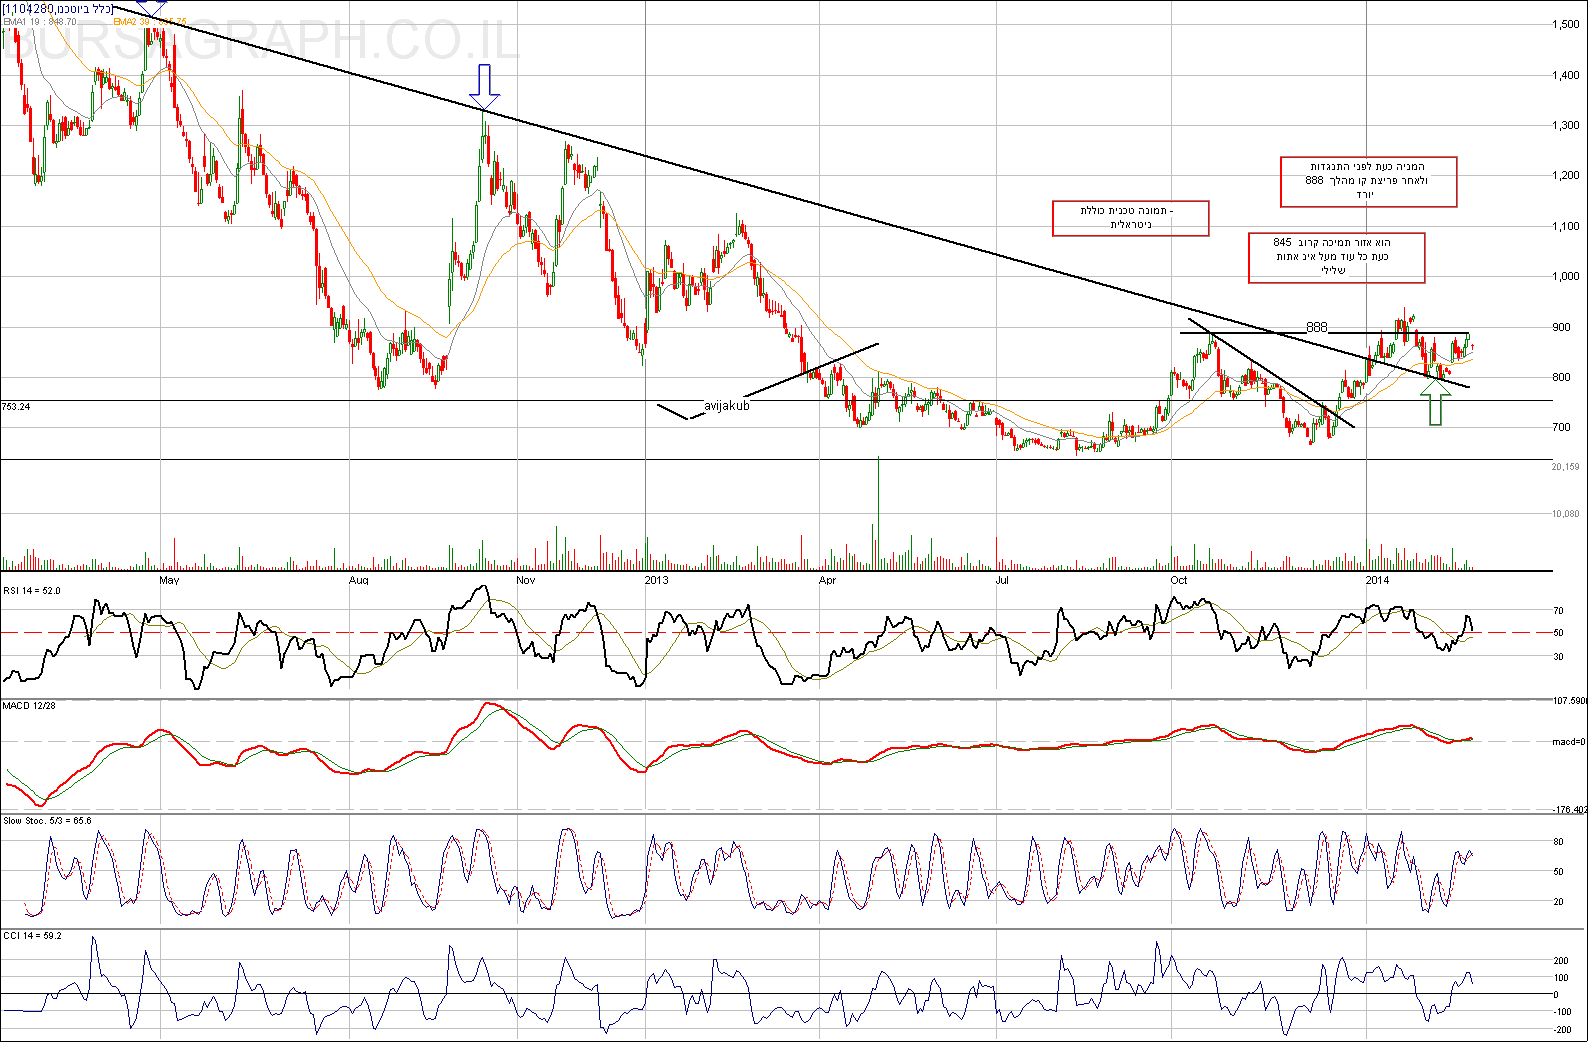Click the '2014' date axis label

1378,580
